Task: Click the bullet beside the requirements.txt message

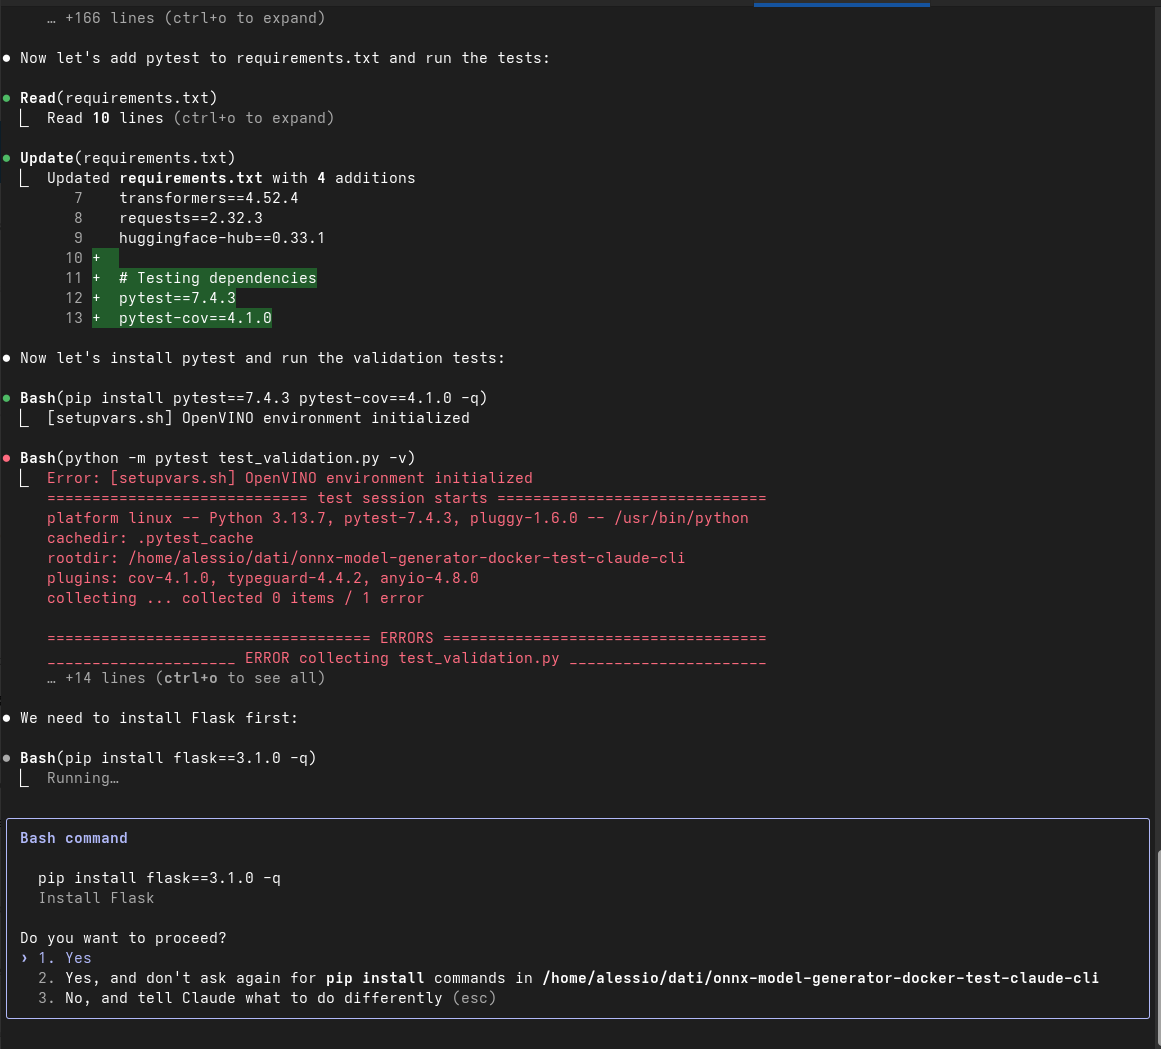Action: 6,58
